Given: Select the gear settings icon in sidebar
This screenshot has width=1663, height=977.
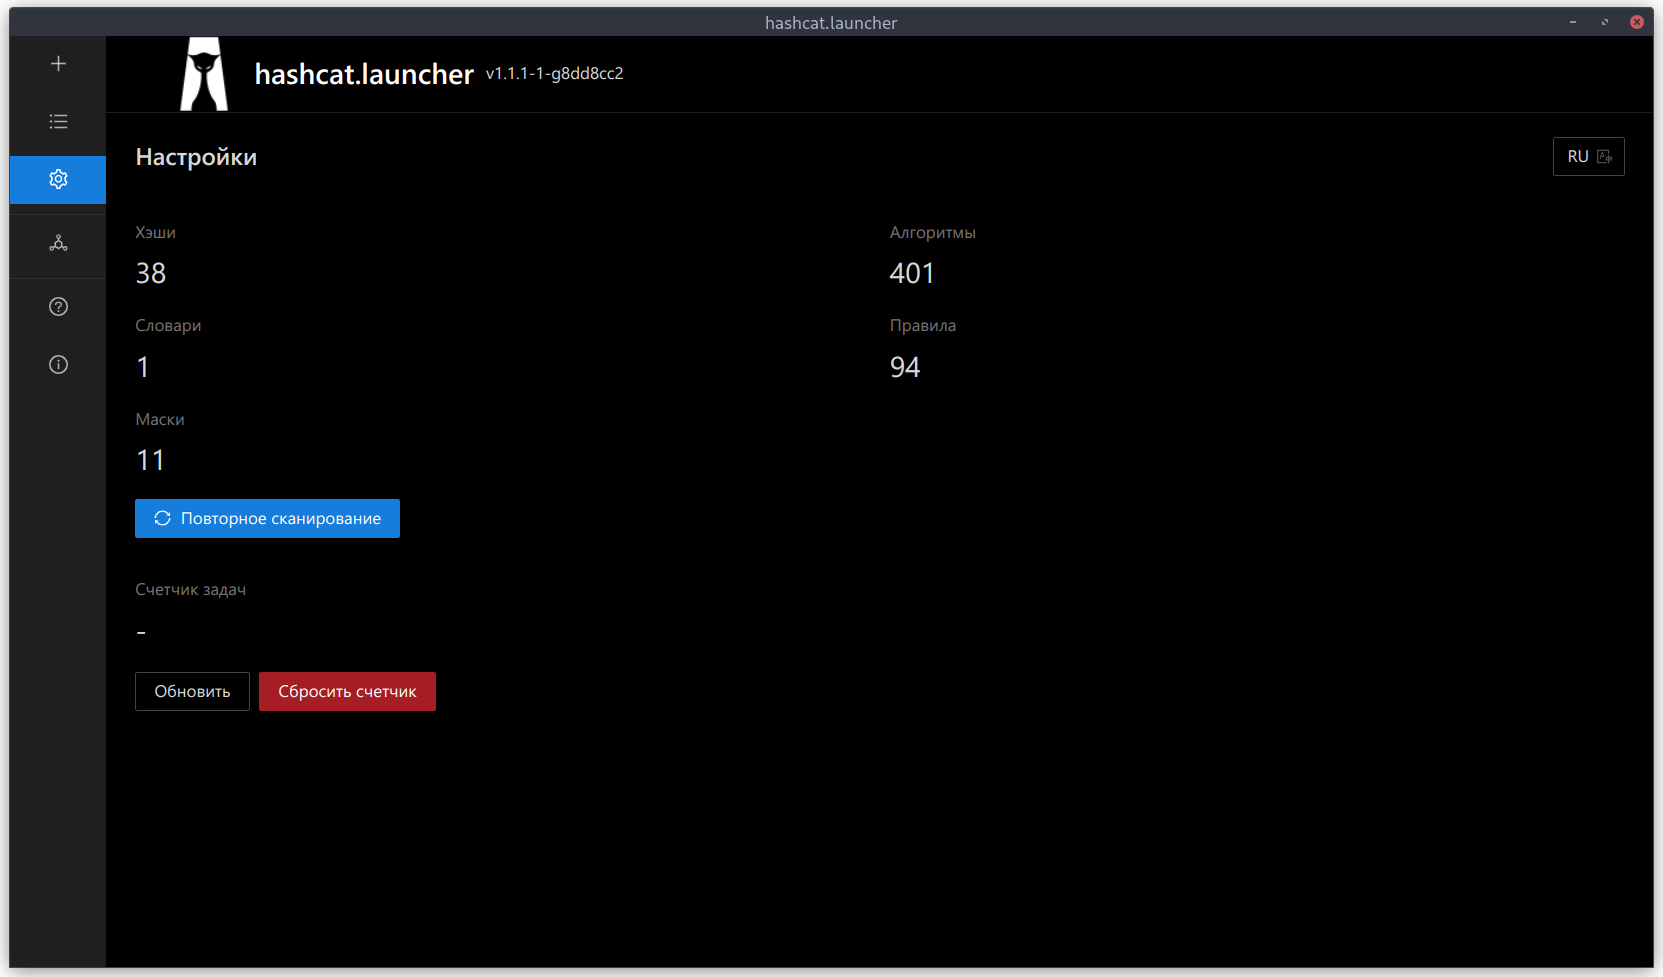Looking at the screenshot, I should click(58, 179).
